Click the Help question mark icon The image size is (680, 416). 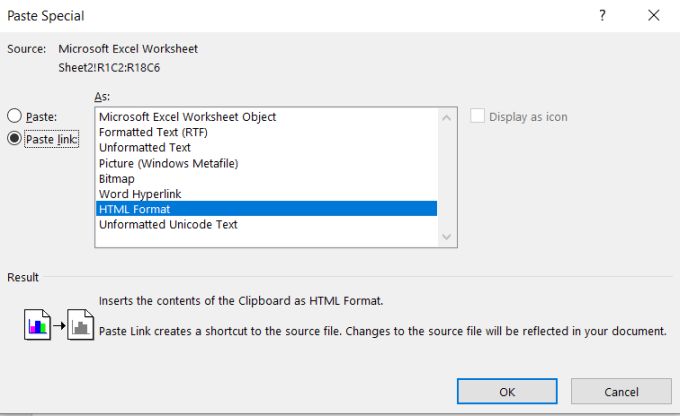click(602, 16)
